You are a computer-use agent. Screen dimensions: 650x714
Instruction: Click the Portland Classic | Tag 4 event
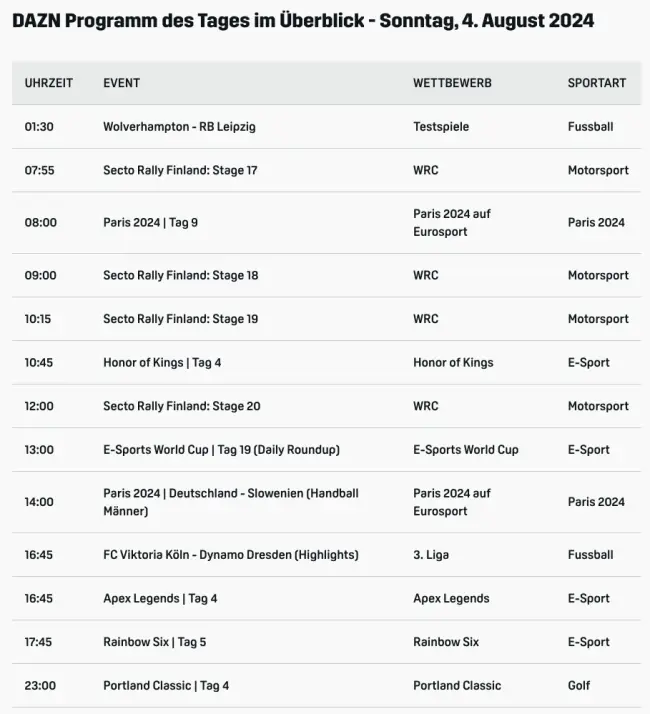tap(166, 685)
